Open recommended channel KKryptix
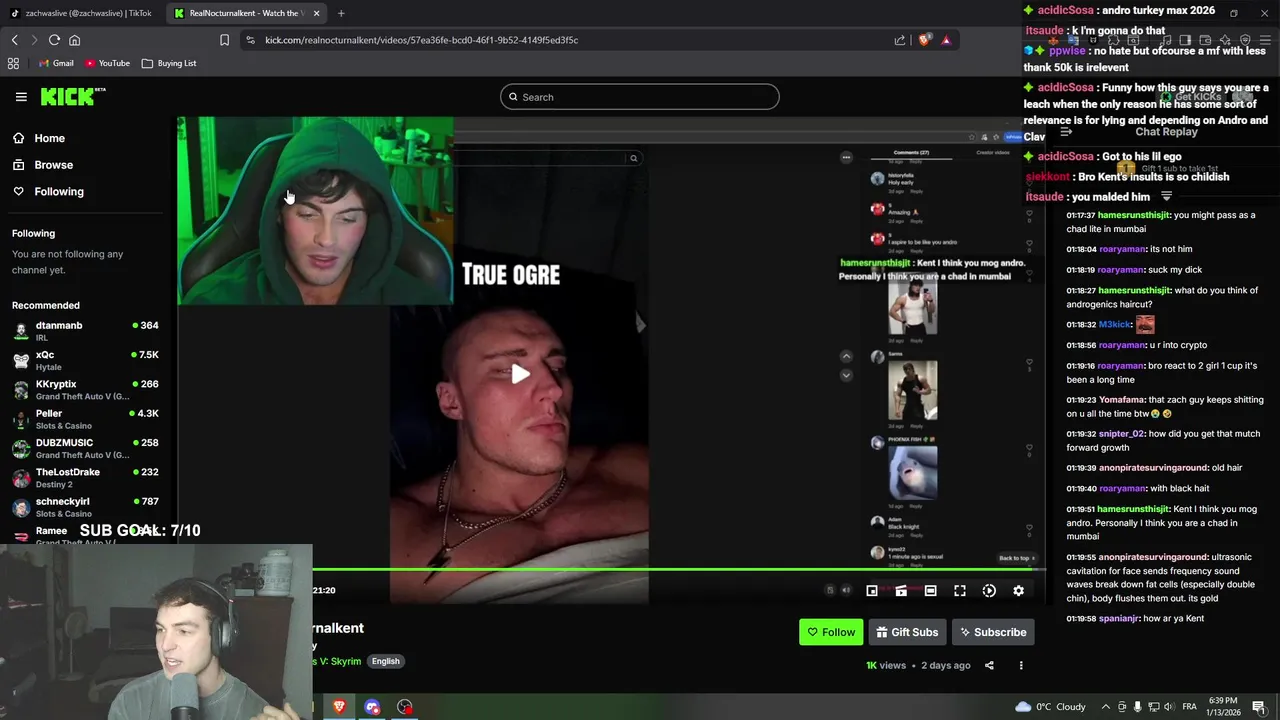The image size is (1280, 720). click(85, 390)
